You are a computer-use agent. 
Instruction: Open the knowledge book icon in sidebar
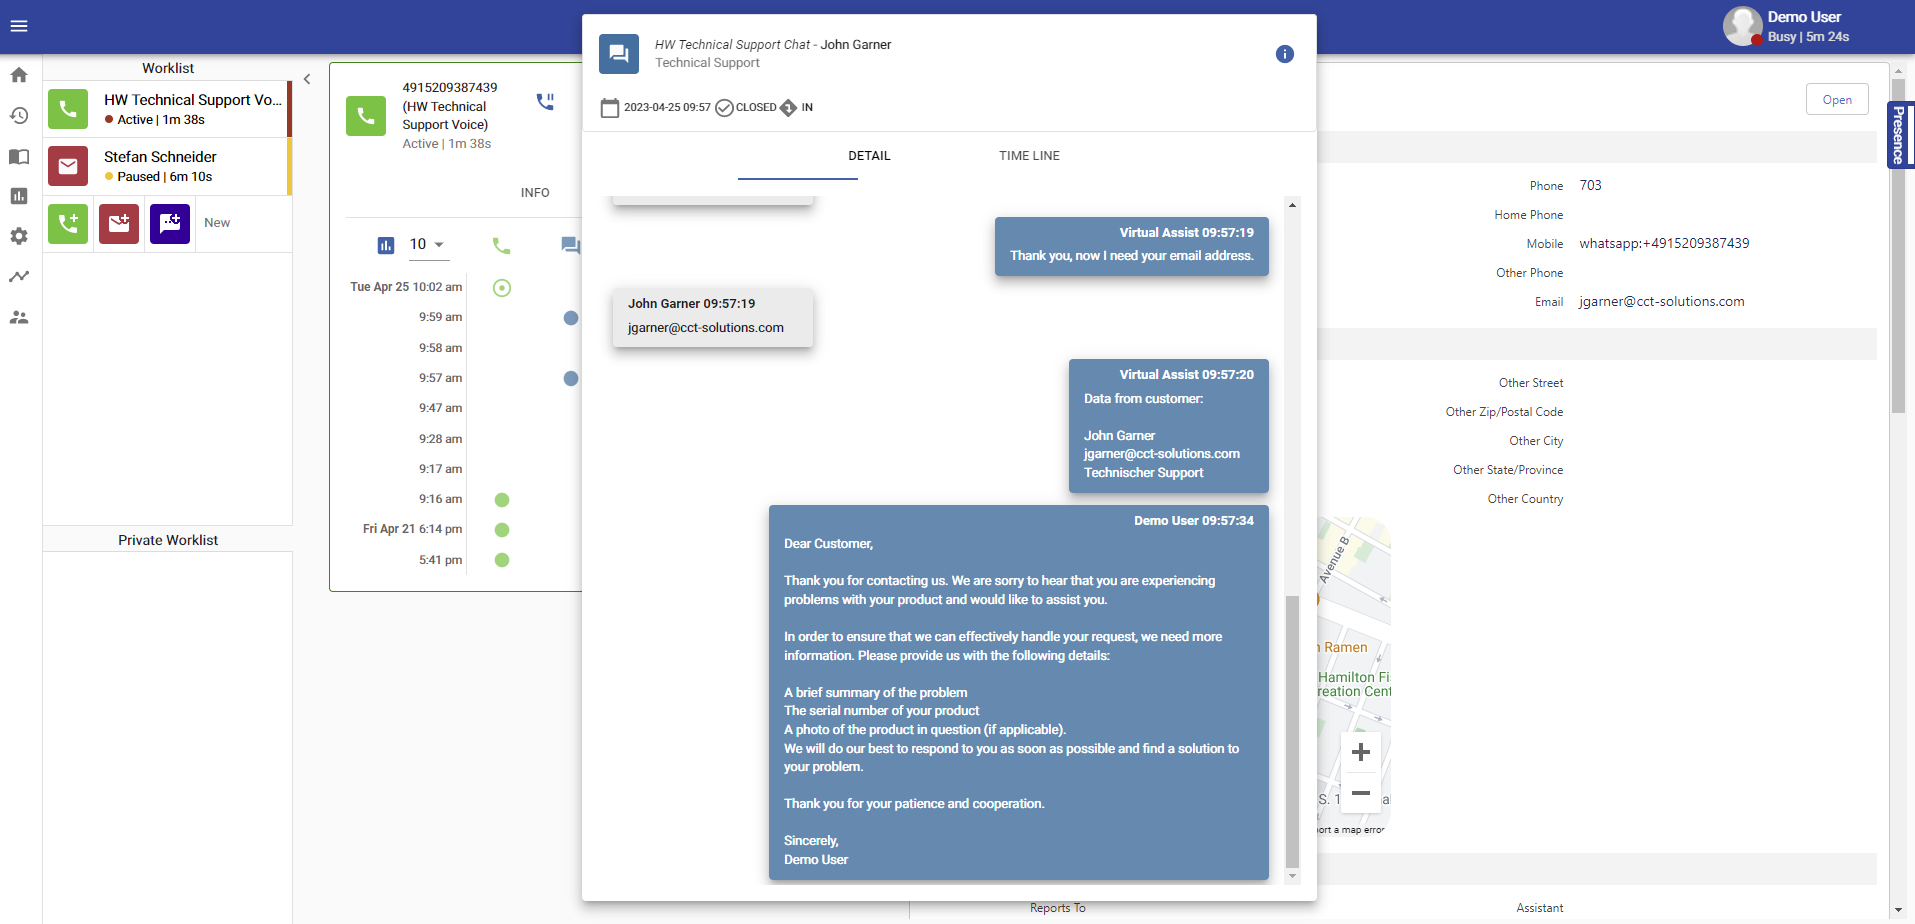pyautogui.click(x=19, y=156)
